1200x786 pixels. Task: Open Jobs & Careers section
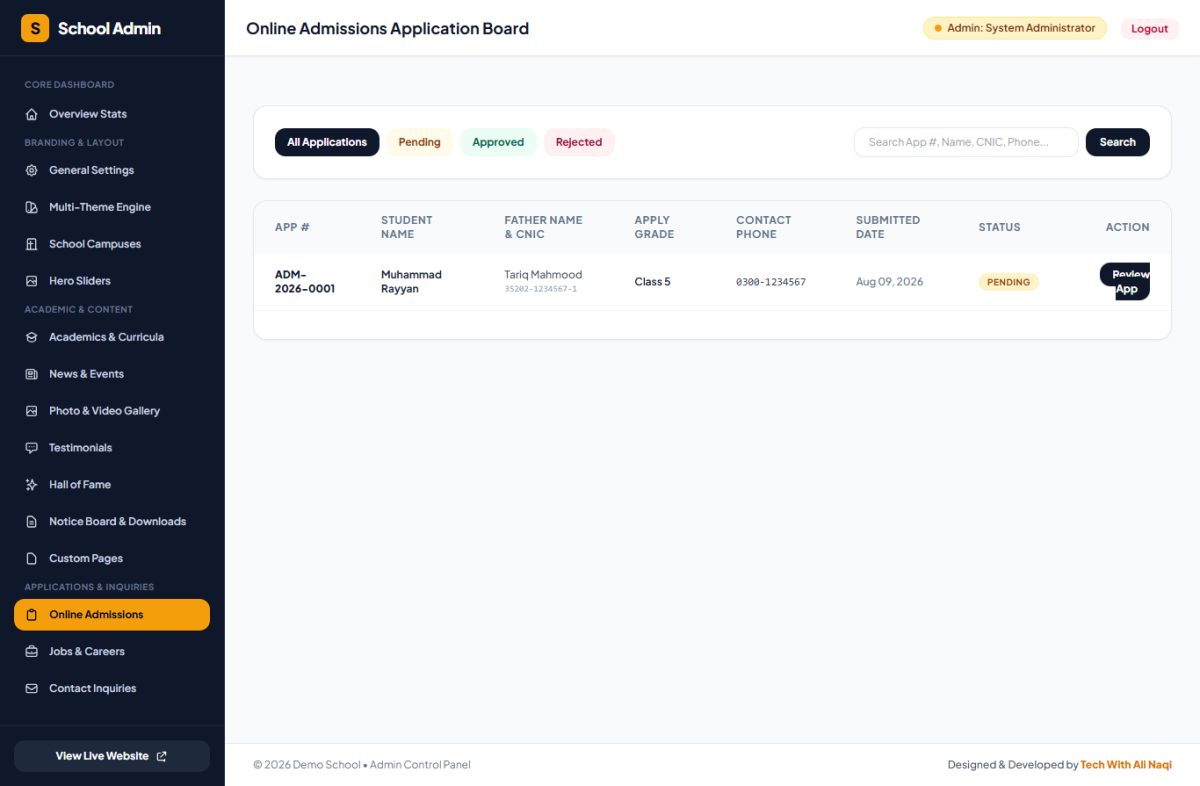(112, 652)
